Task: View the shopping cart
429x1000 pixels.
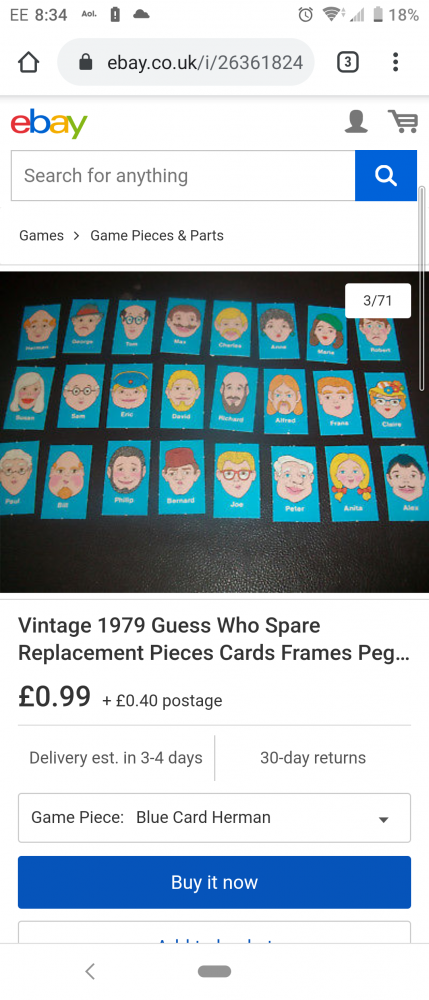Action: (x=403, y=122)
